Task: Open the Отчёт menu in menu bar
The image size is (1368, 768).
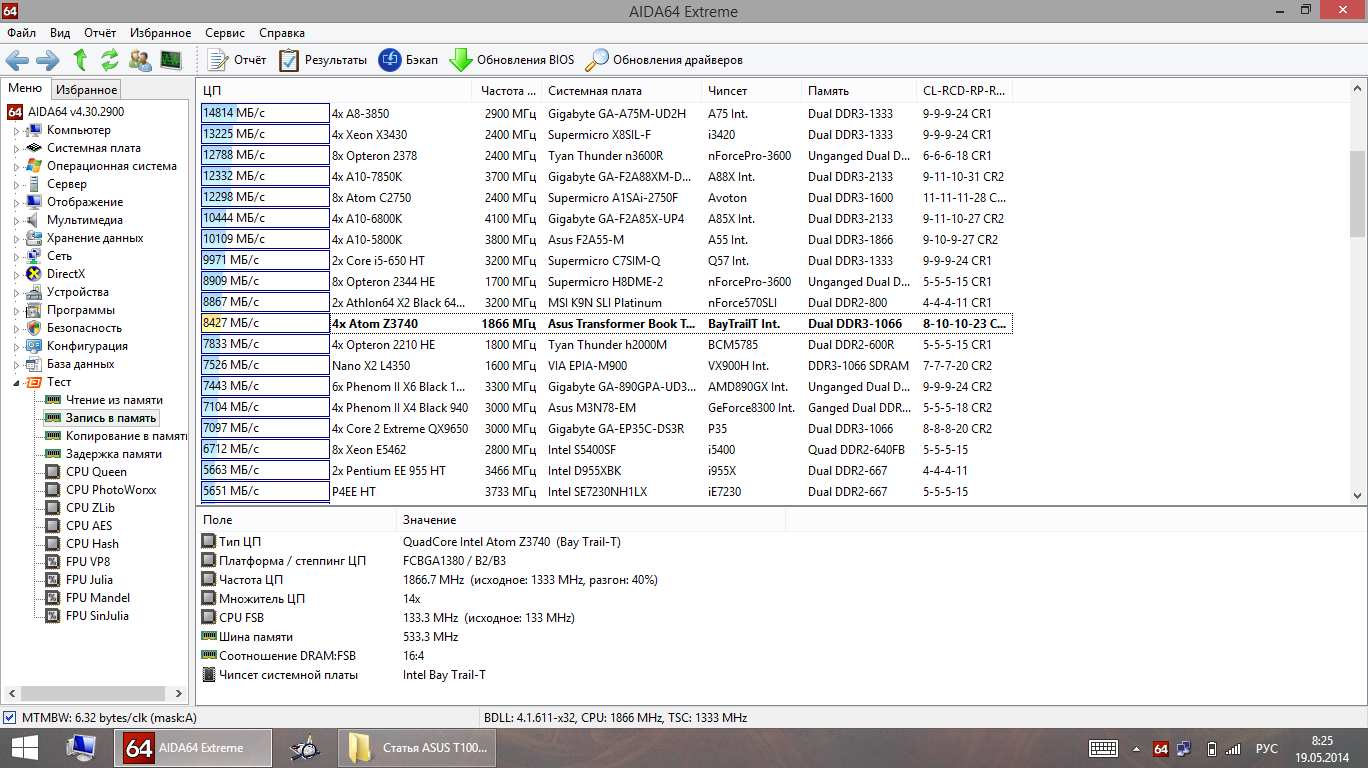Action: [100, 33]
